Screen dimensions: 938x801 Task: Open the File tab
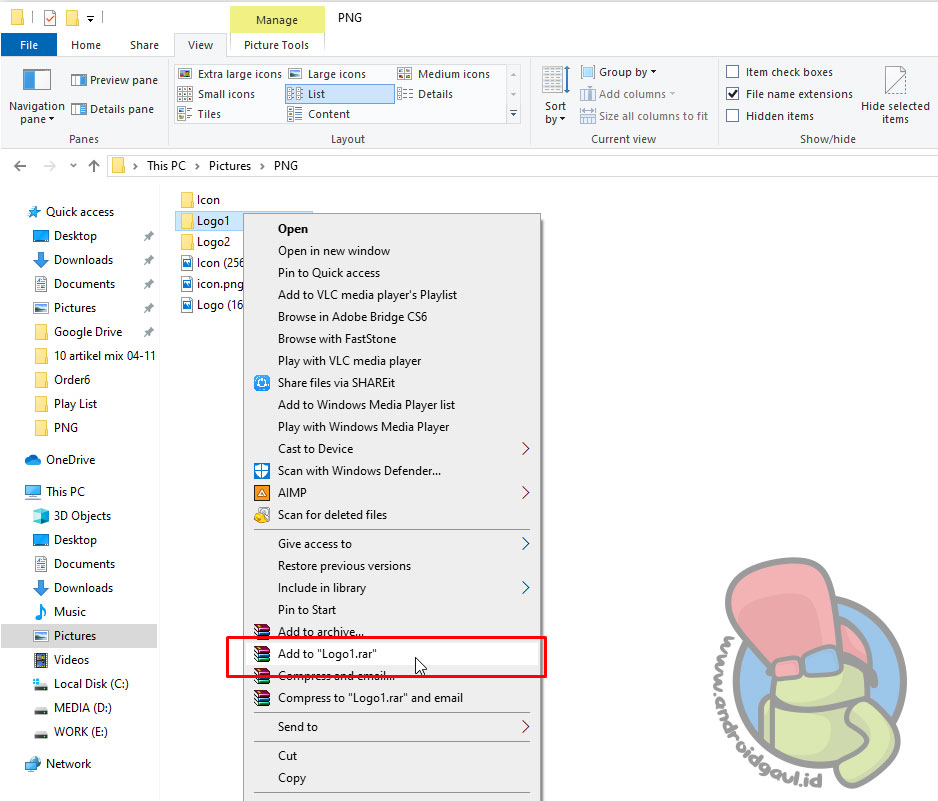coord(29,45)
